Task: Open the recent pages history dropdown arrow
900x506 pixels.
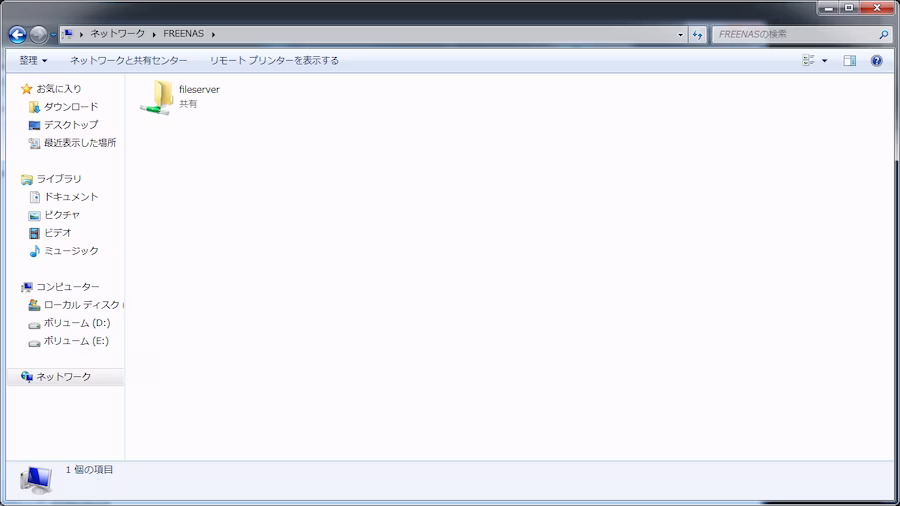Action: point(53,35)
